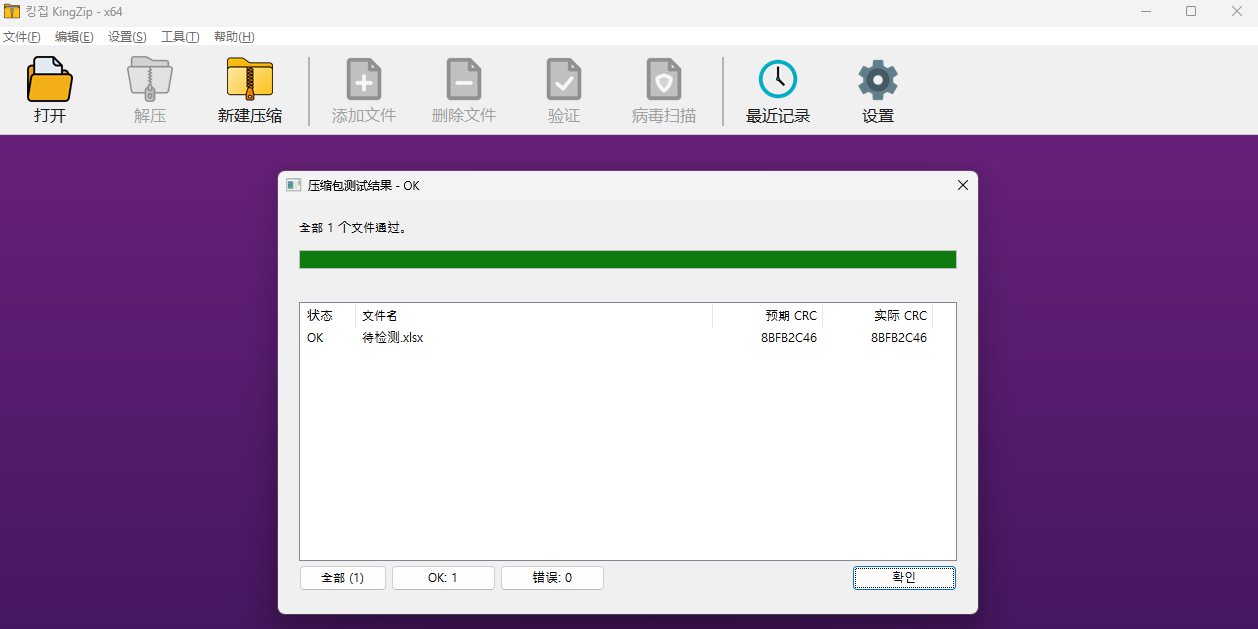
Task: Open the 设置 gear icon in toolbar
Action: coord(878,80)
